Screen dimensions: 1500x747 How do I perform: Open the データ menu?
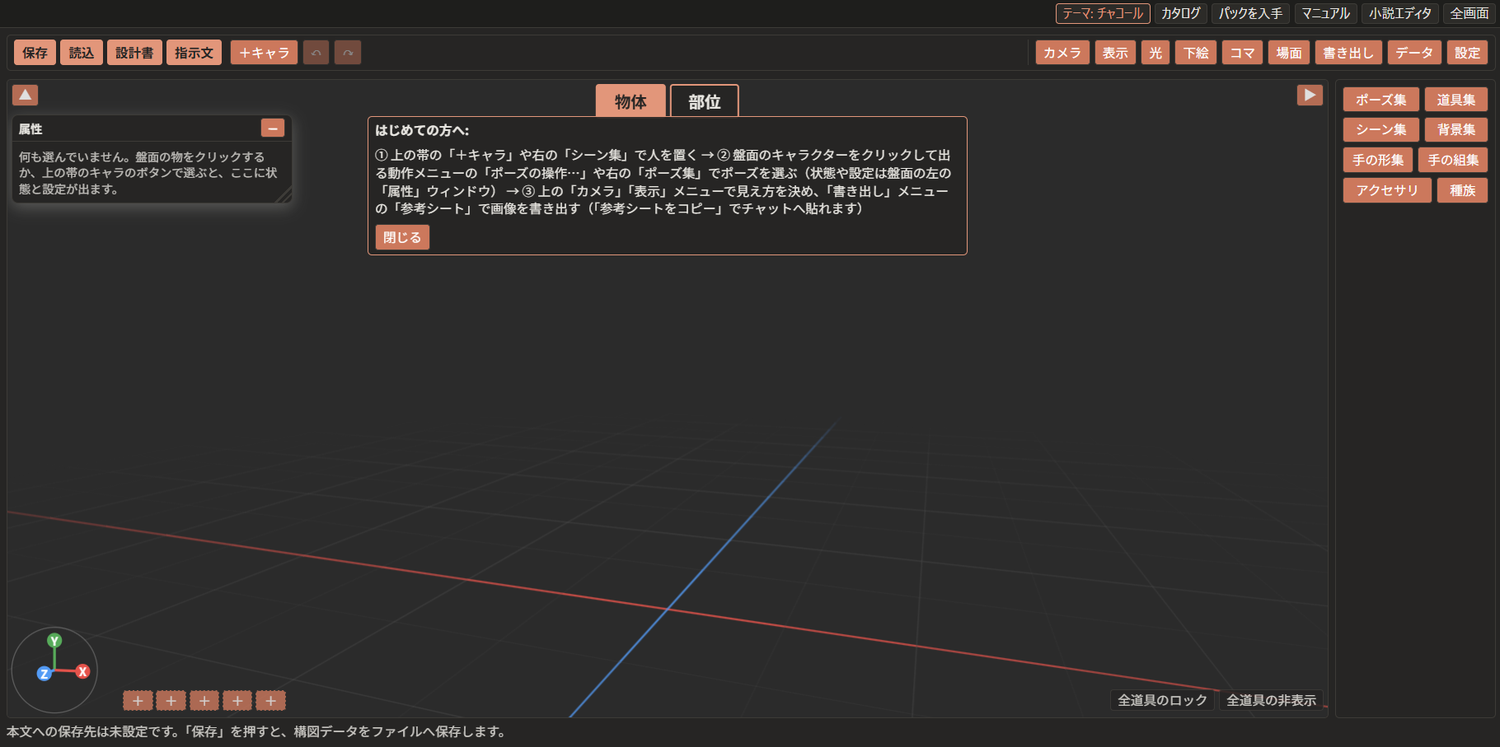coord(1415,53)
